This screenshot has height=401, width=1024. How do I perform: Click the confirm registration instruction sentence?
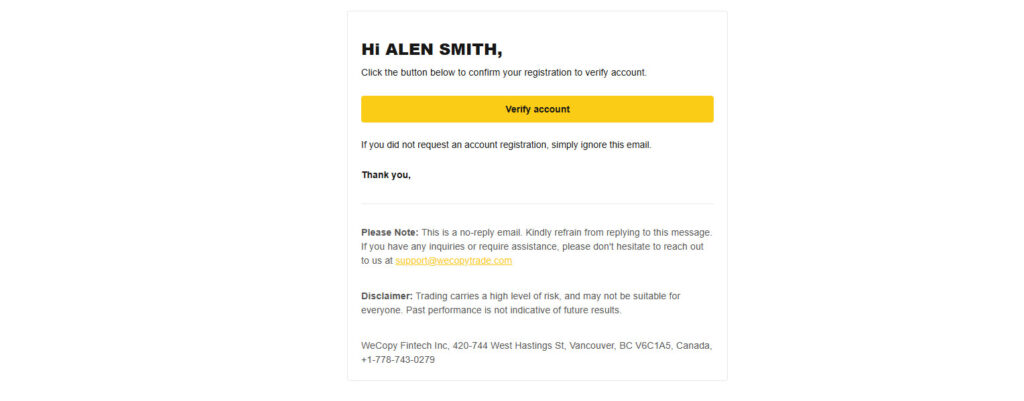click(x=504, y=73)
